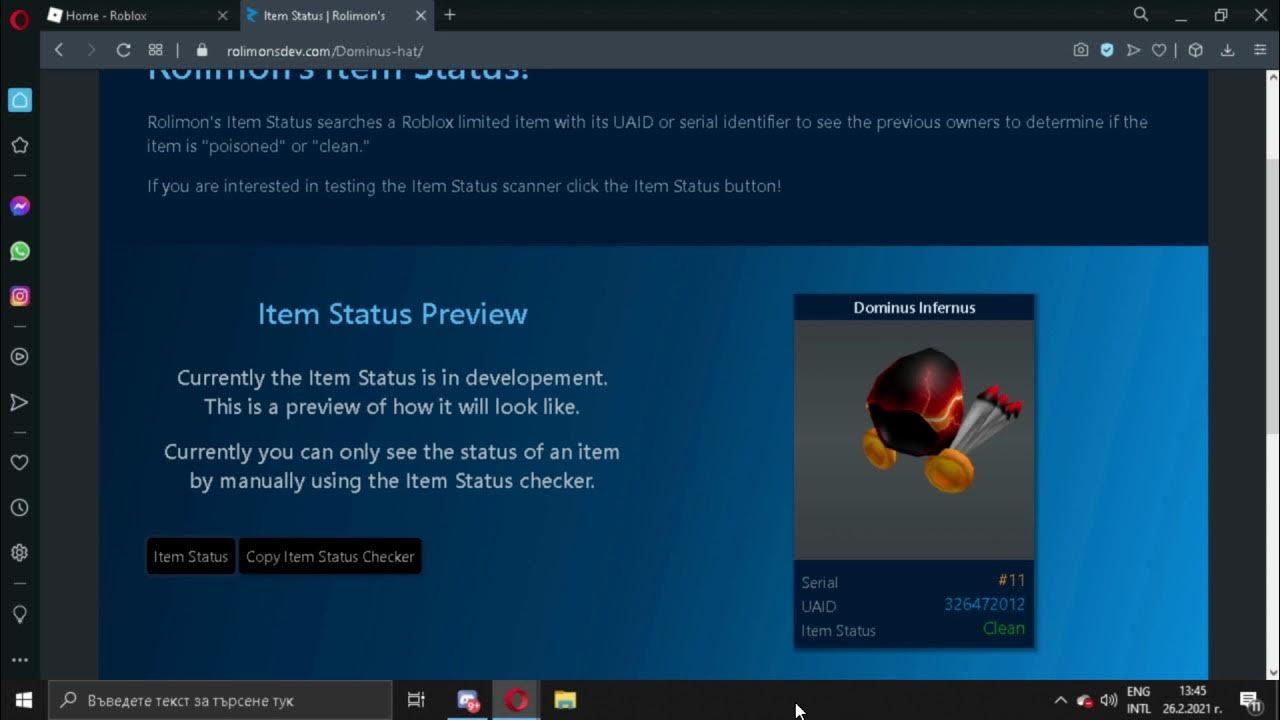Open WhatsApp in the sidebar
The image size is (1280, 720).
point(19,251)
